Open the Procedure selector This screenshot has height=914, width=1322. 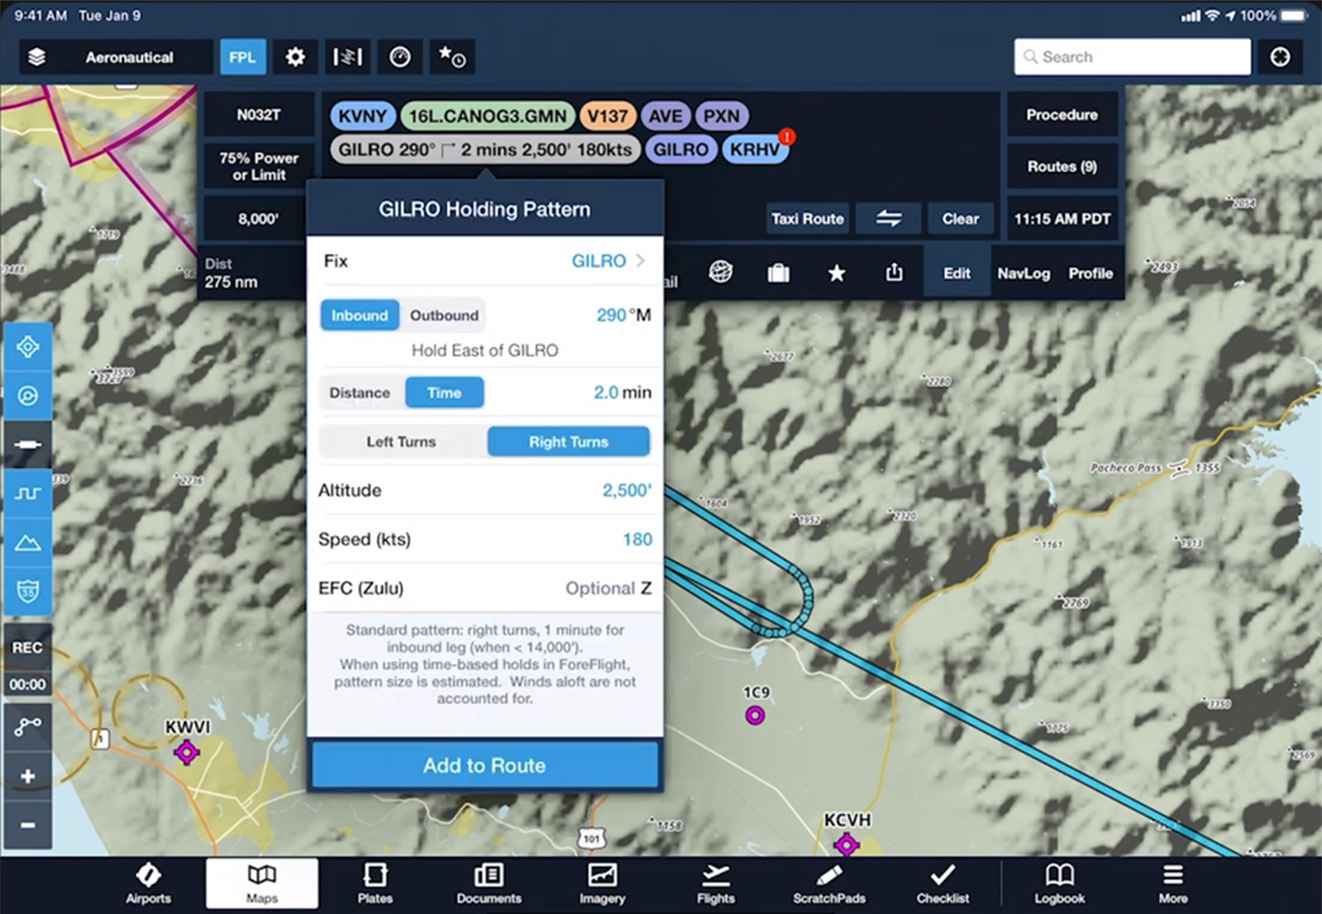1062,115
